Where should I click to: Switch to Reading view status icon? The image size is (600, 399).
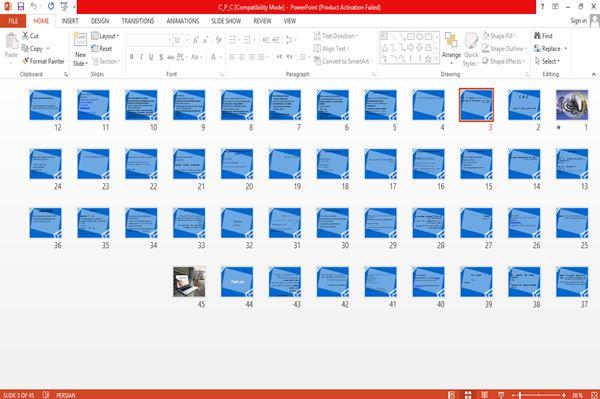tap(484, 395)
